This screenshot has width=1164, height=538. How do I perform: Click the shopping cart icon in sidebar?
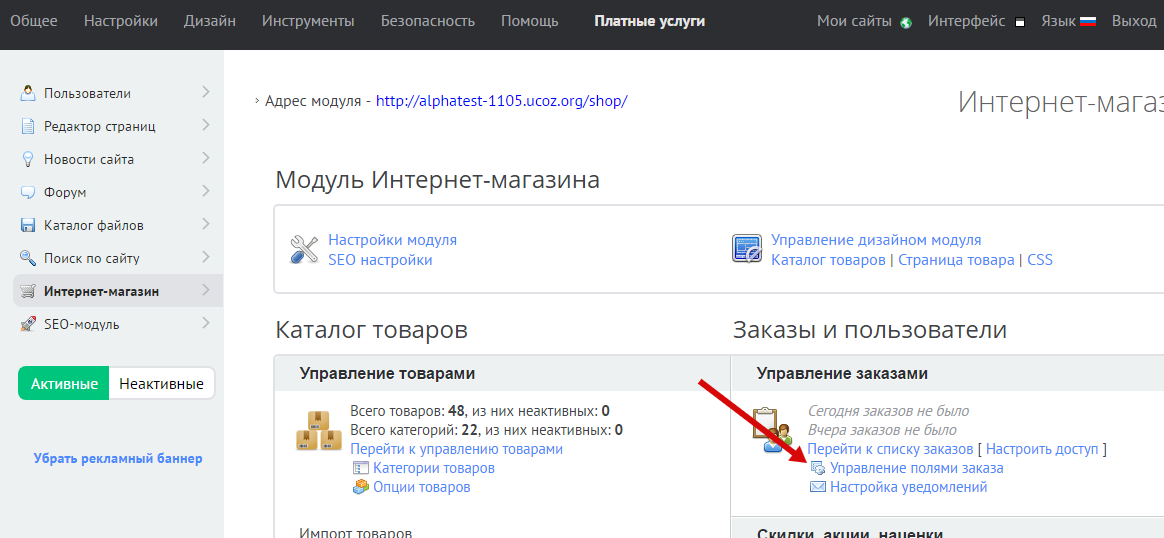click(x=28, y=291)
